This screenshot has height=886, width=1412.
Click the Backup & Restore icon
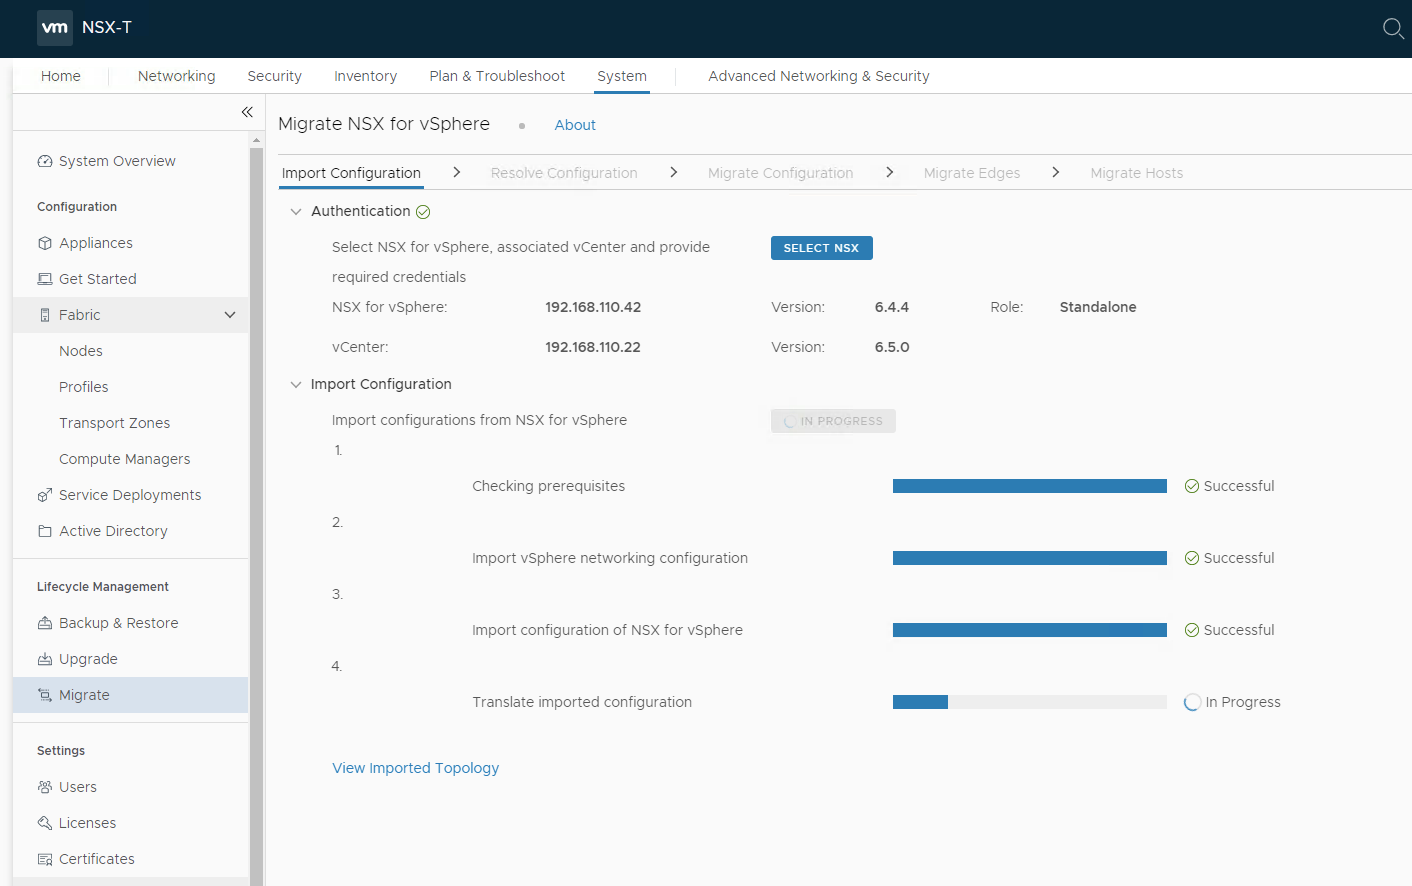tap(45, 623)
